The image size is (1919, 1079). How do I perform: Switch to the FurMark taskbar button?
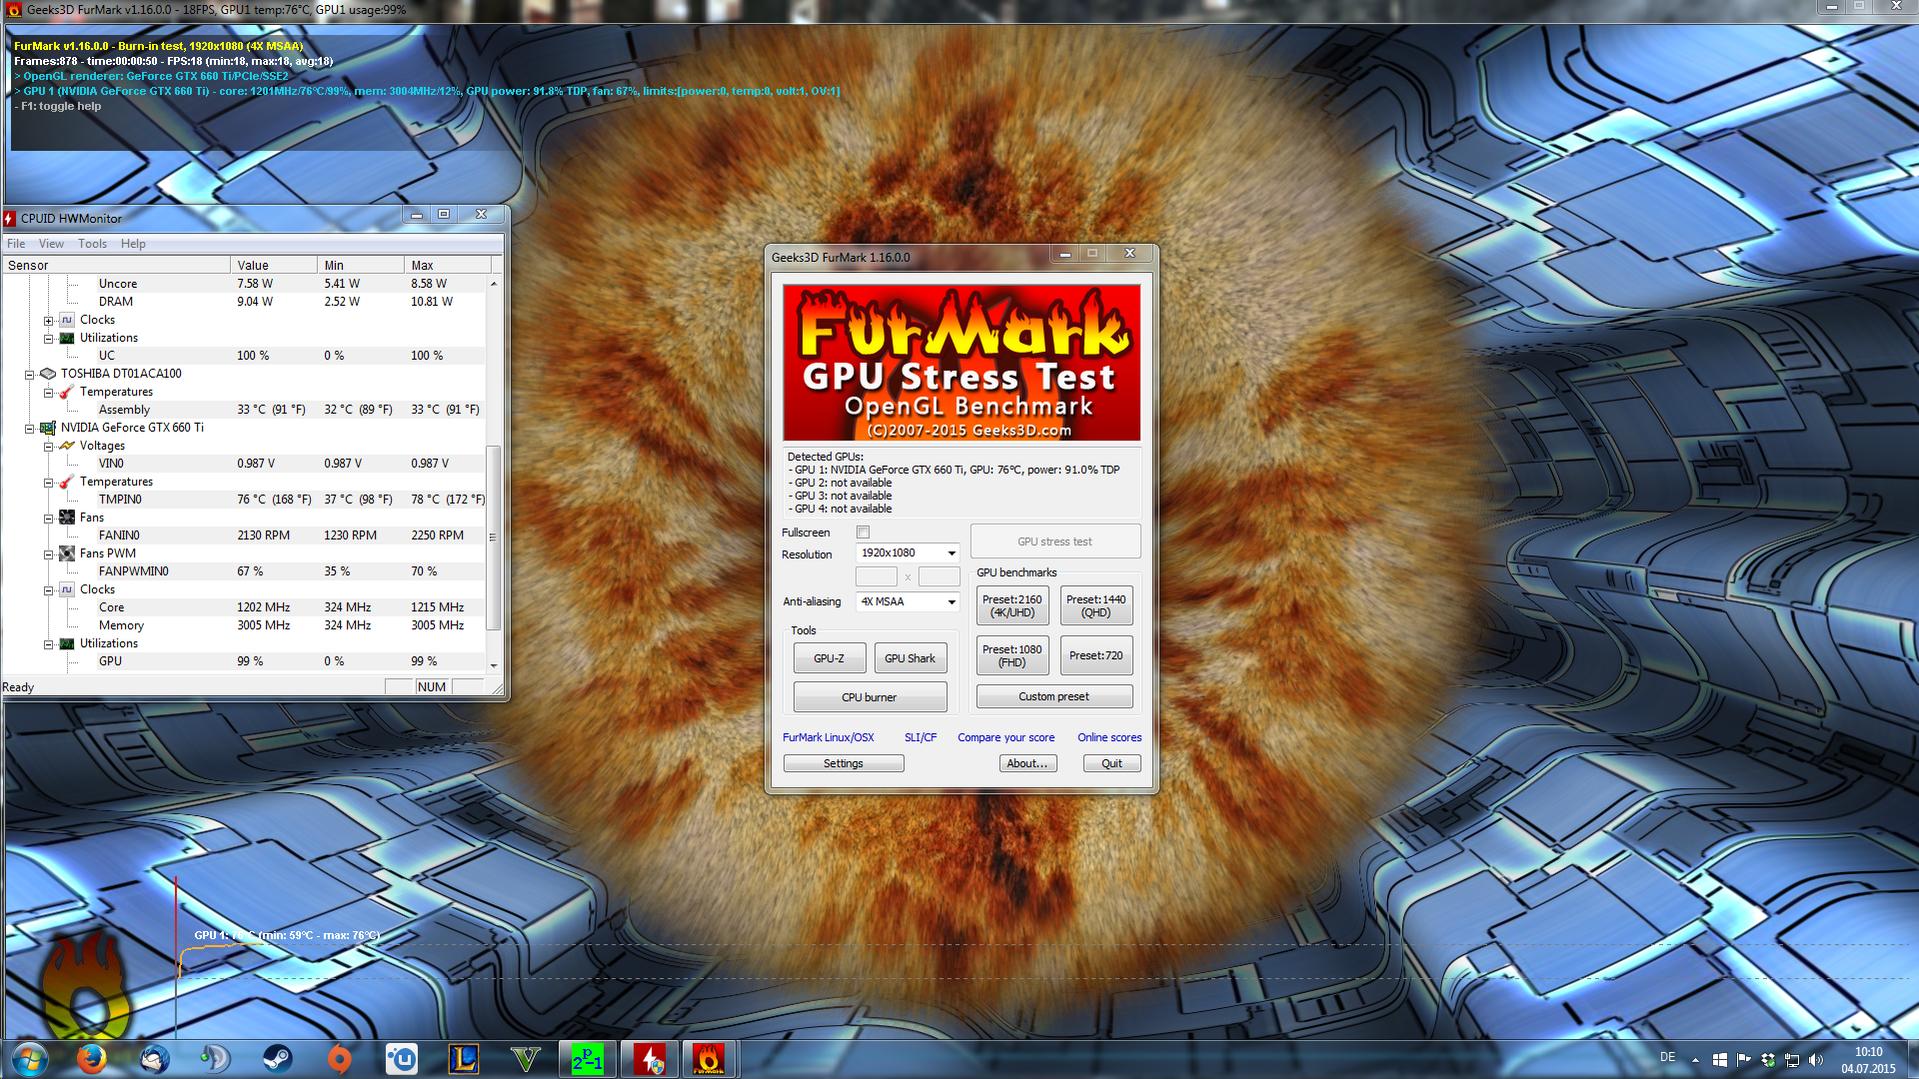click(x=710, y=1058)
